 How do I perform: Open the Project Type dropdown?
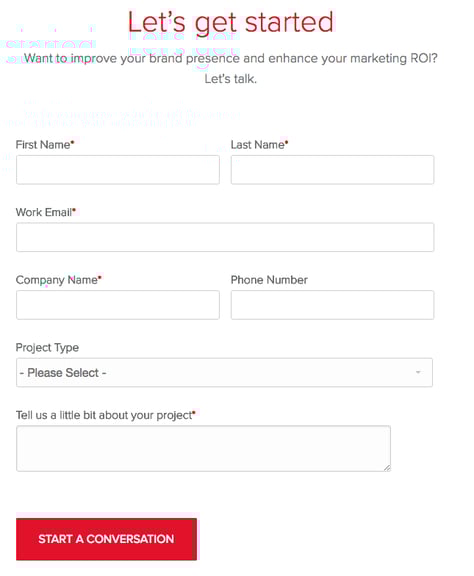[x=224, y=372]
